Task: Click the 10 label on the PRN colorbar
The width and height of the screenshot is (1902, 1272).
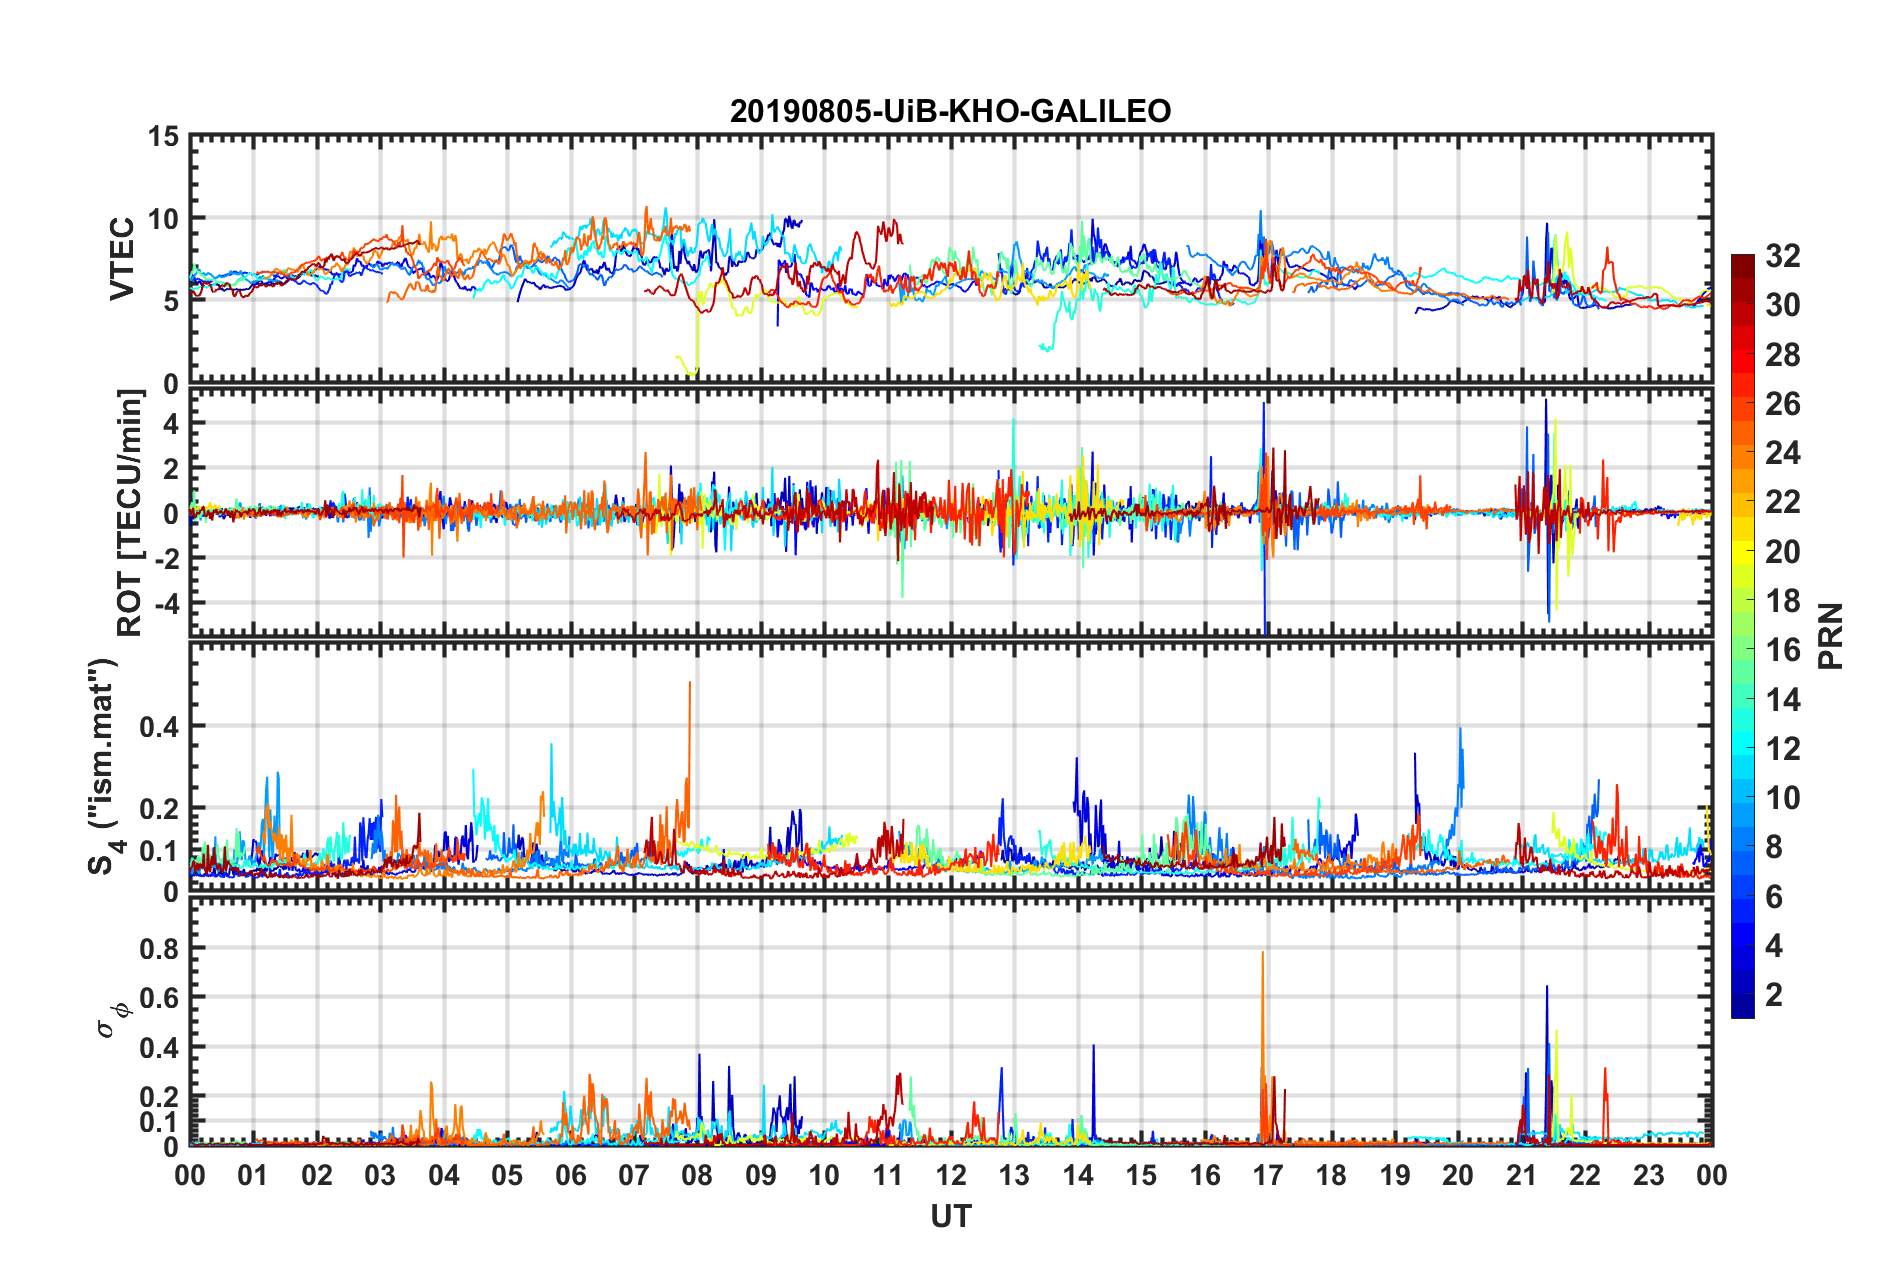Action: coord(1783,798)
